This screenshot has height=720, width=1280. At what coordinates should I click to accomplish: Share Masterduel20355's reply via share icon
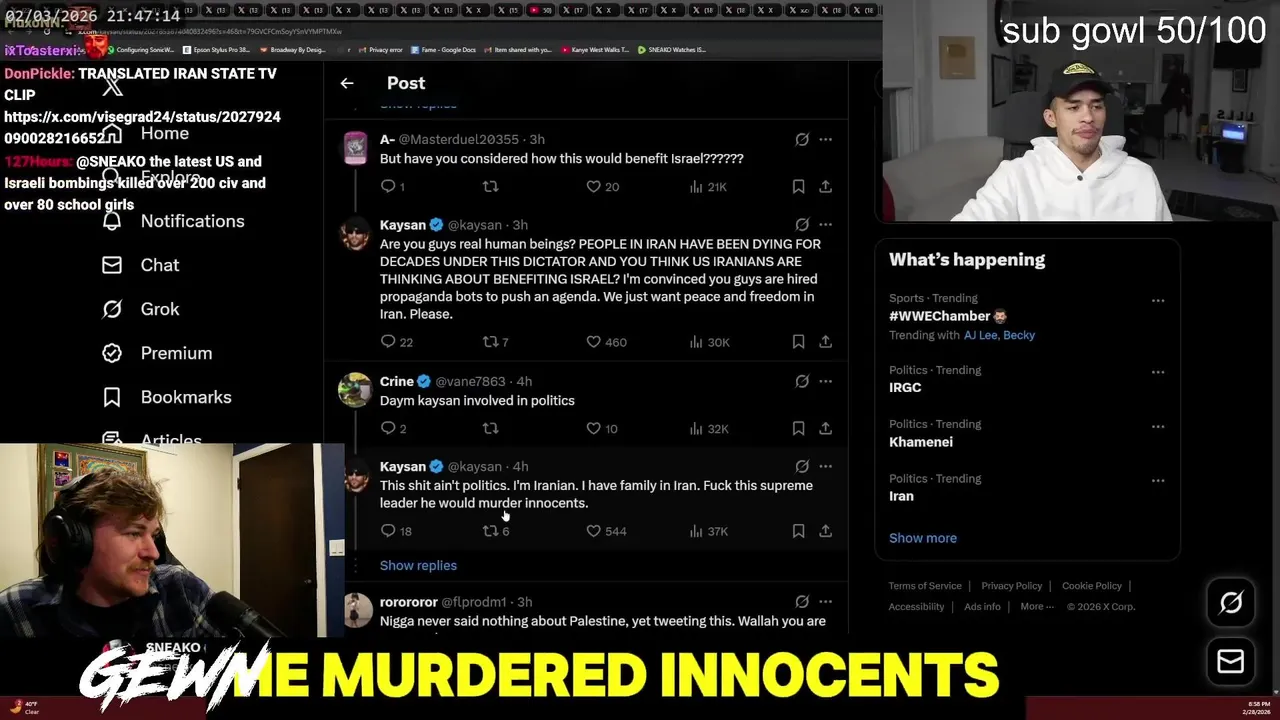(825, 186)
